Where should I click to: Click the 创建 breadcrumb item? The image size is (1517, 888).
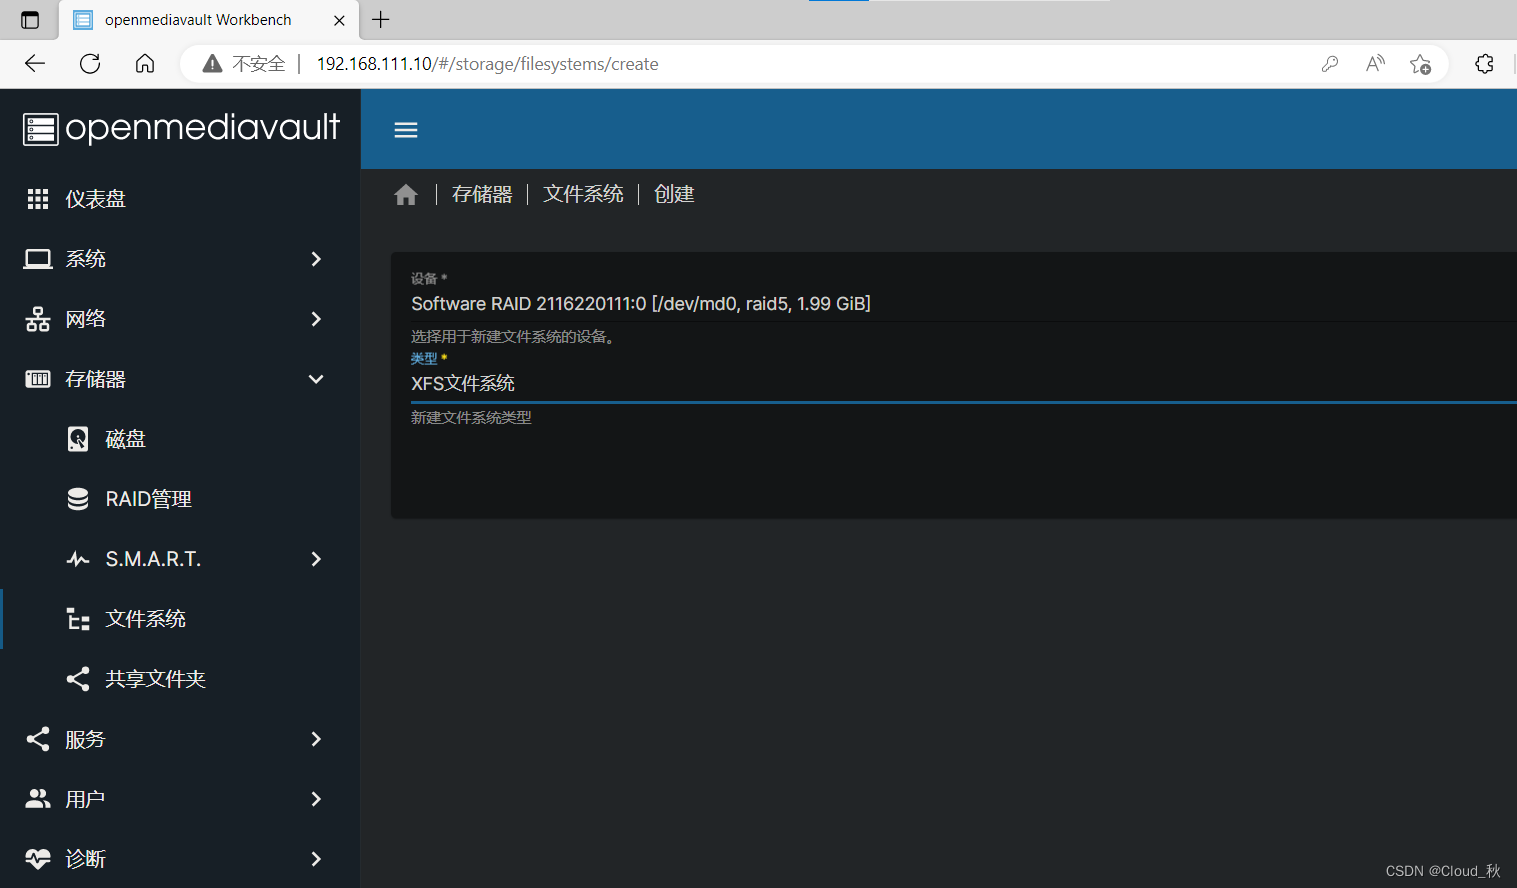pyautogui.click(x=674, y=194)
